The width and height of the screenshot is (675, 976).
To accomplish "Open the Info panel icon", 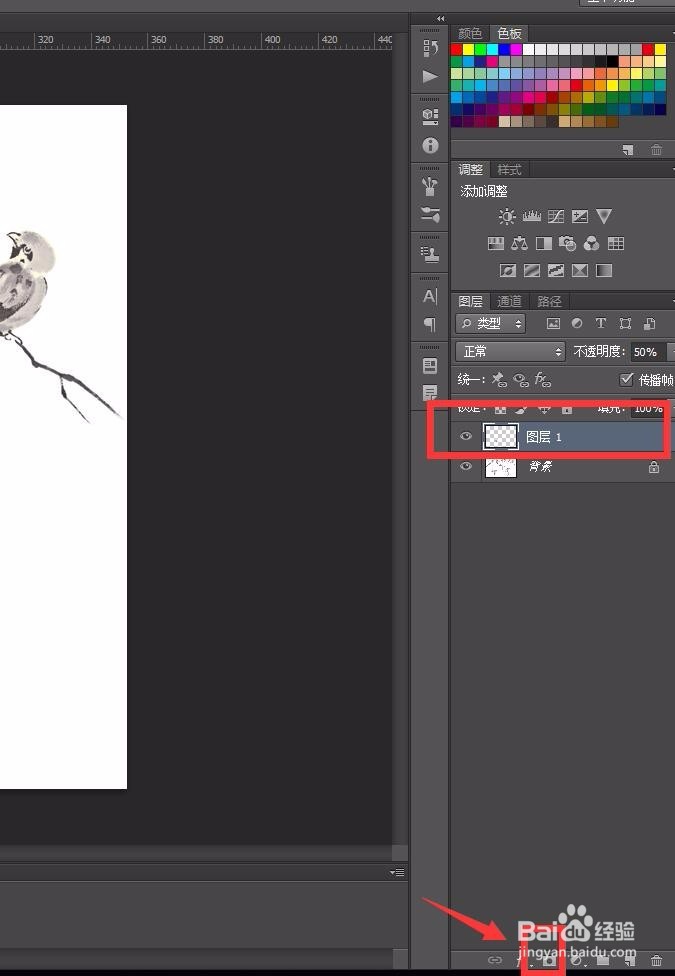I will [x=430, y=146].
